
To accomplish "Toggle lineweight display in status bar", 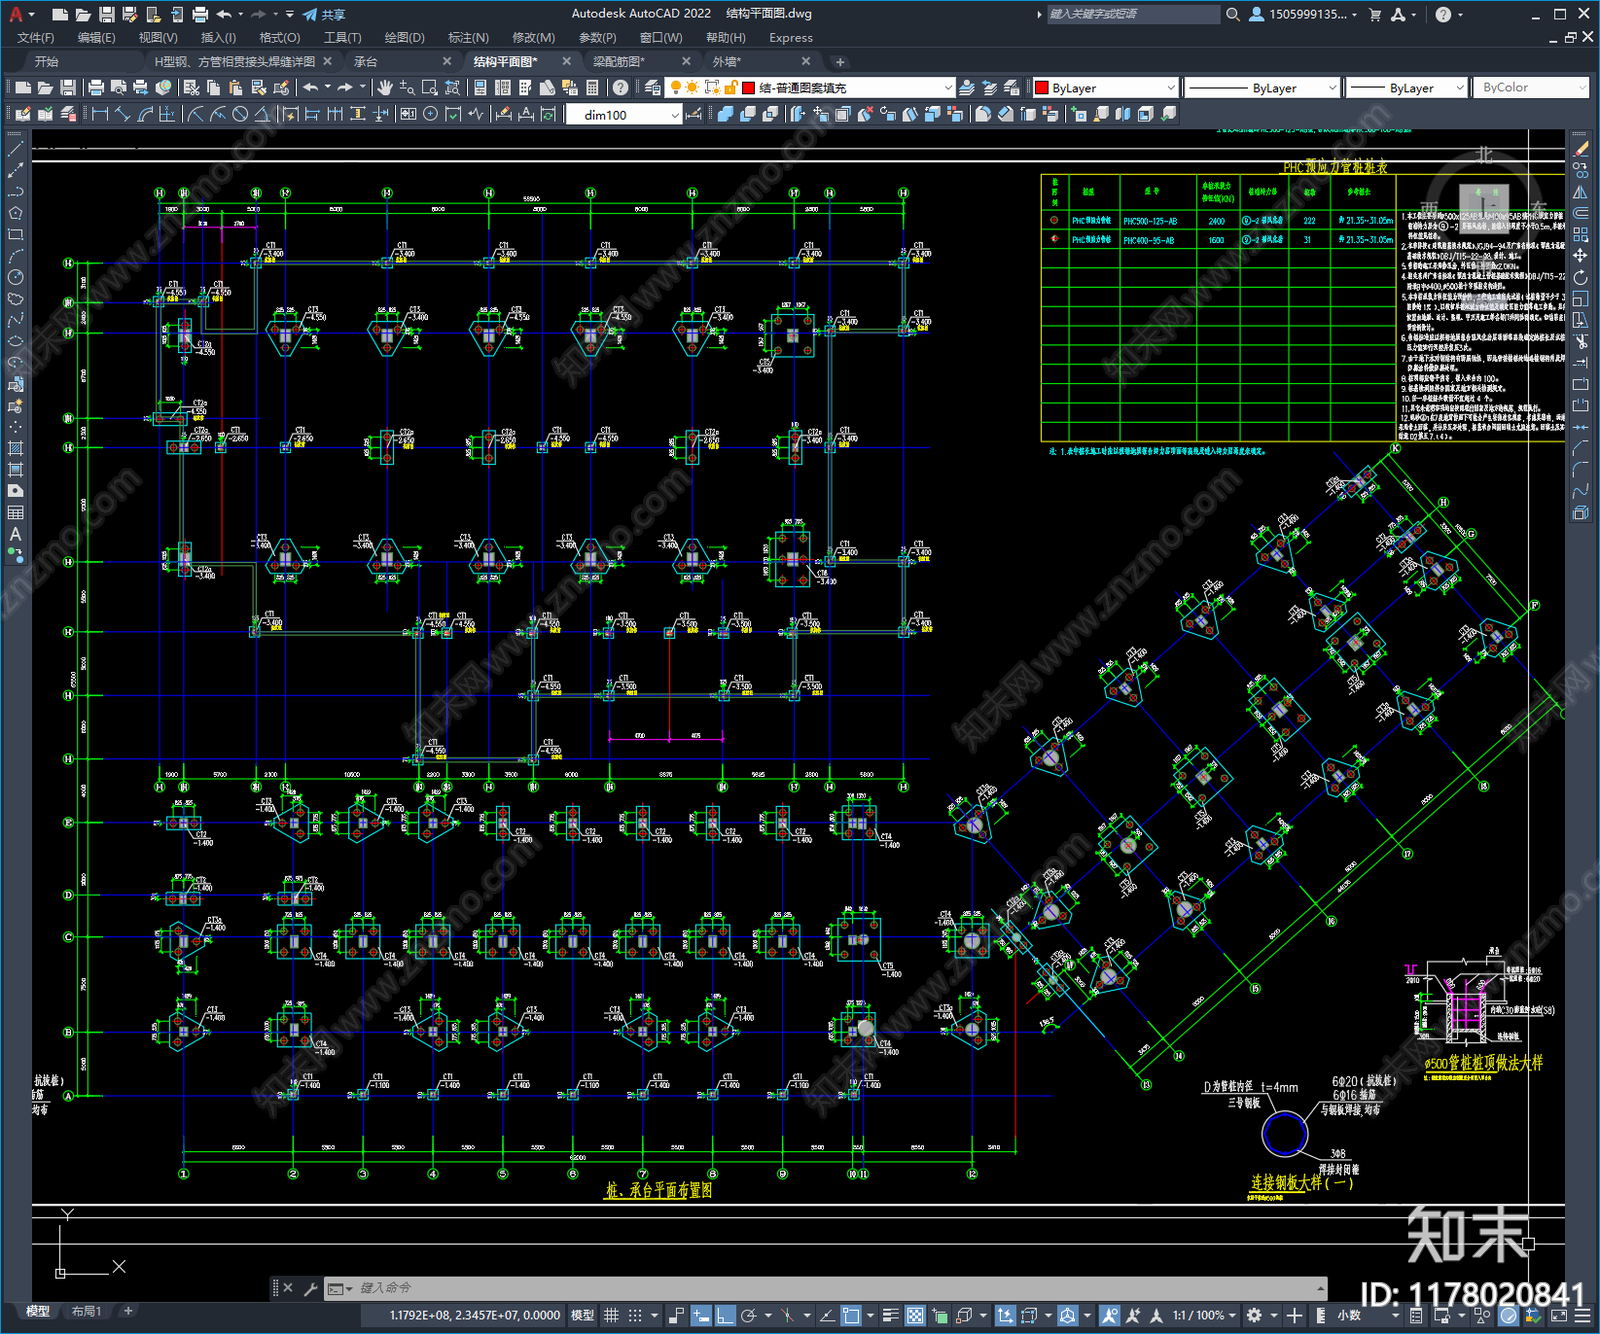I will click(890, 1315).
